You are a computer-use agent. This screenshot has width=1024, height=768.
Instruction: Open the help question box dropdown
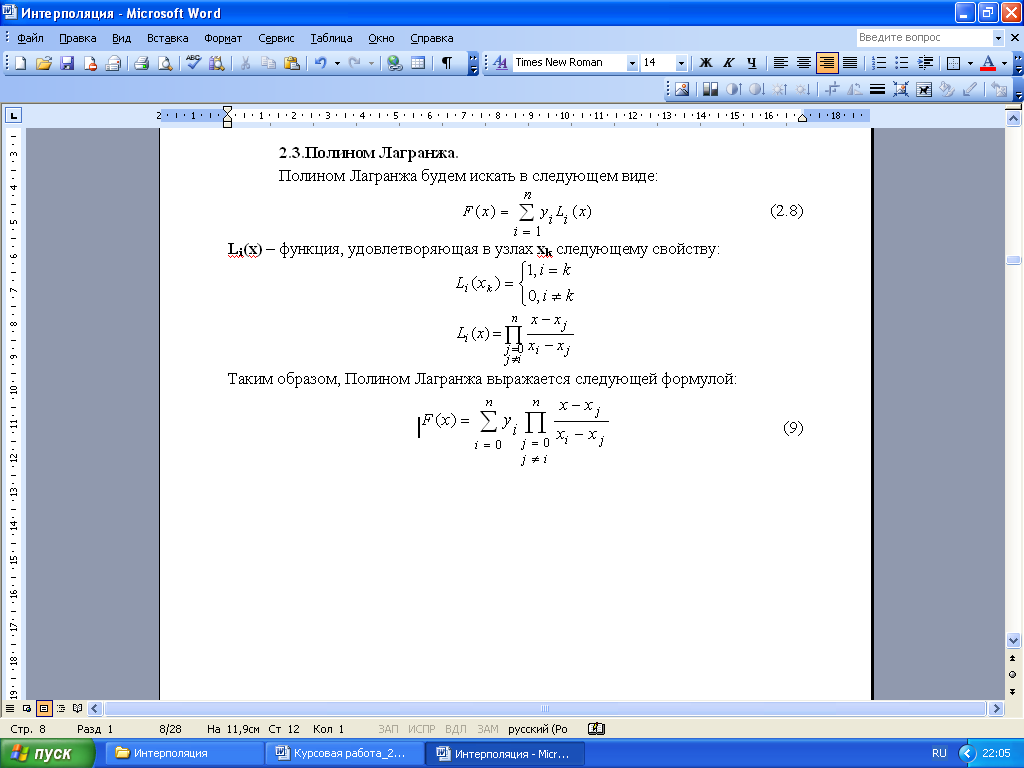pos(998,38)
